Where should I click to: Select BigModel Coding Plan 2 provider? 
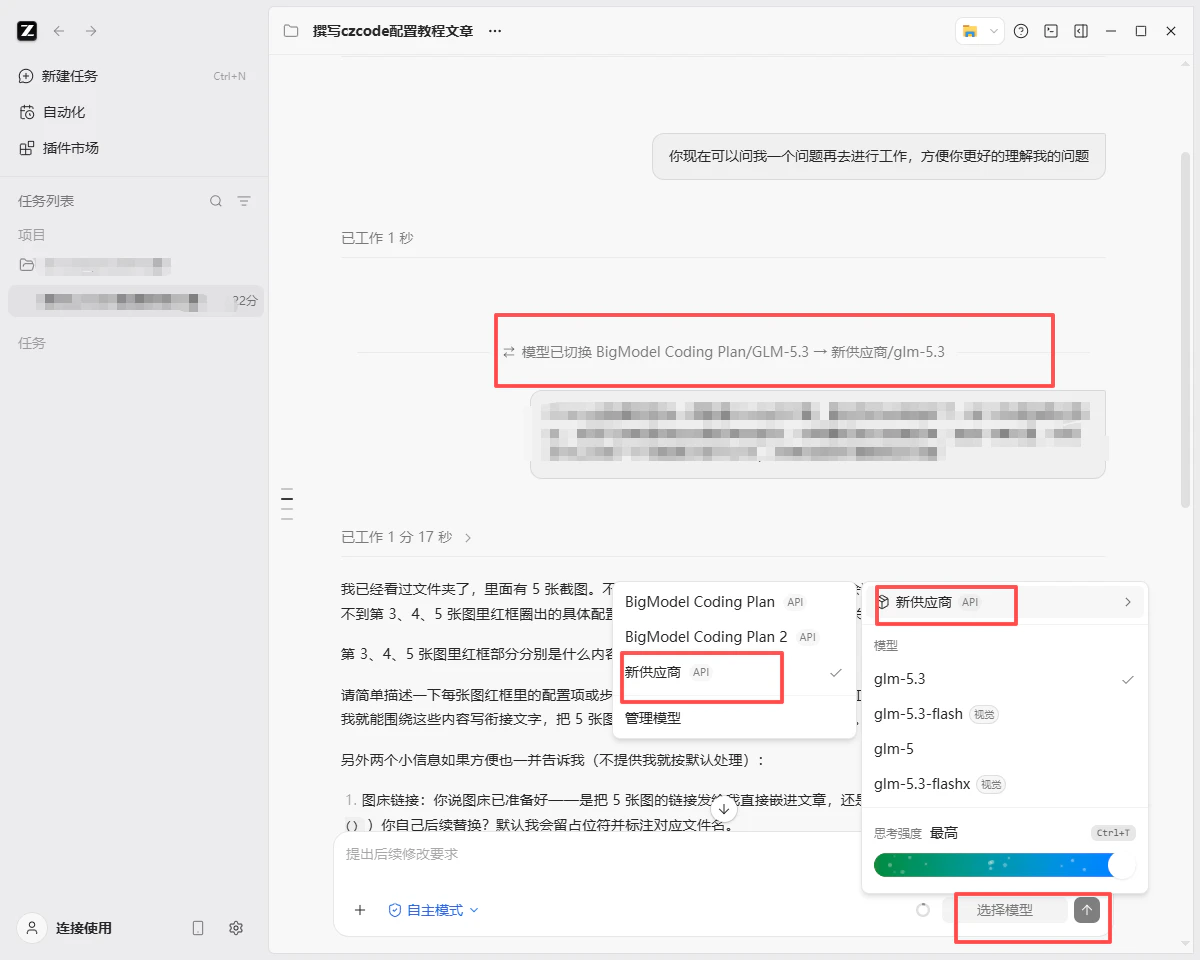(x=734, y=637)
